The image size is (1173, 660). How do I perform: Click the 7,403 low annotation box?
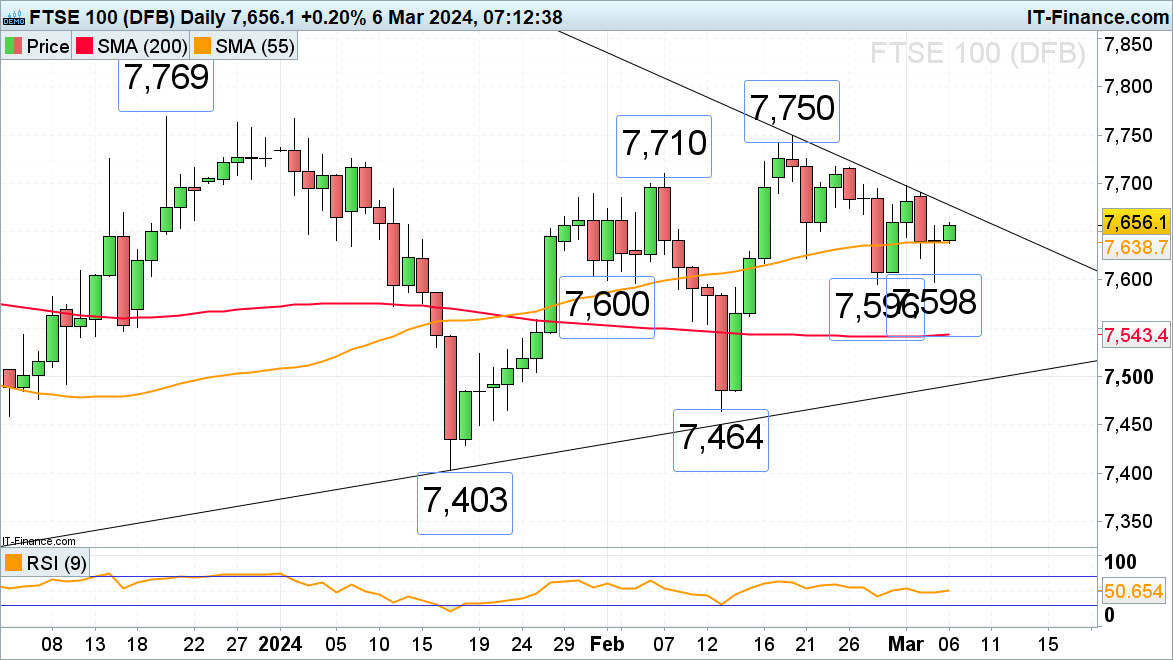tap(465, 502)
